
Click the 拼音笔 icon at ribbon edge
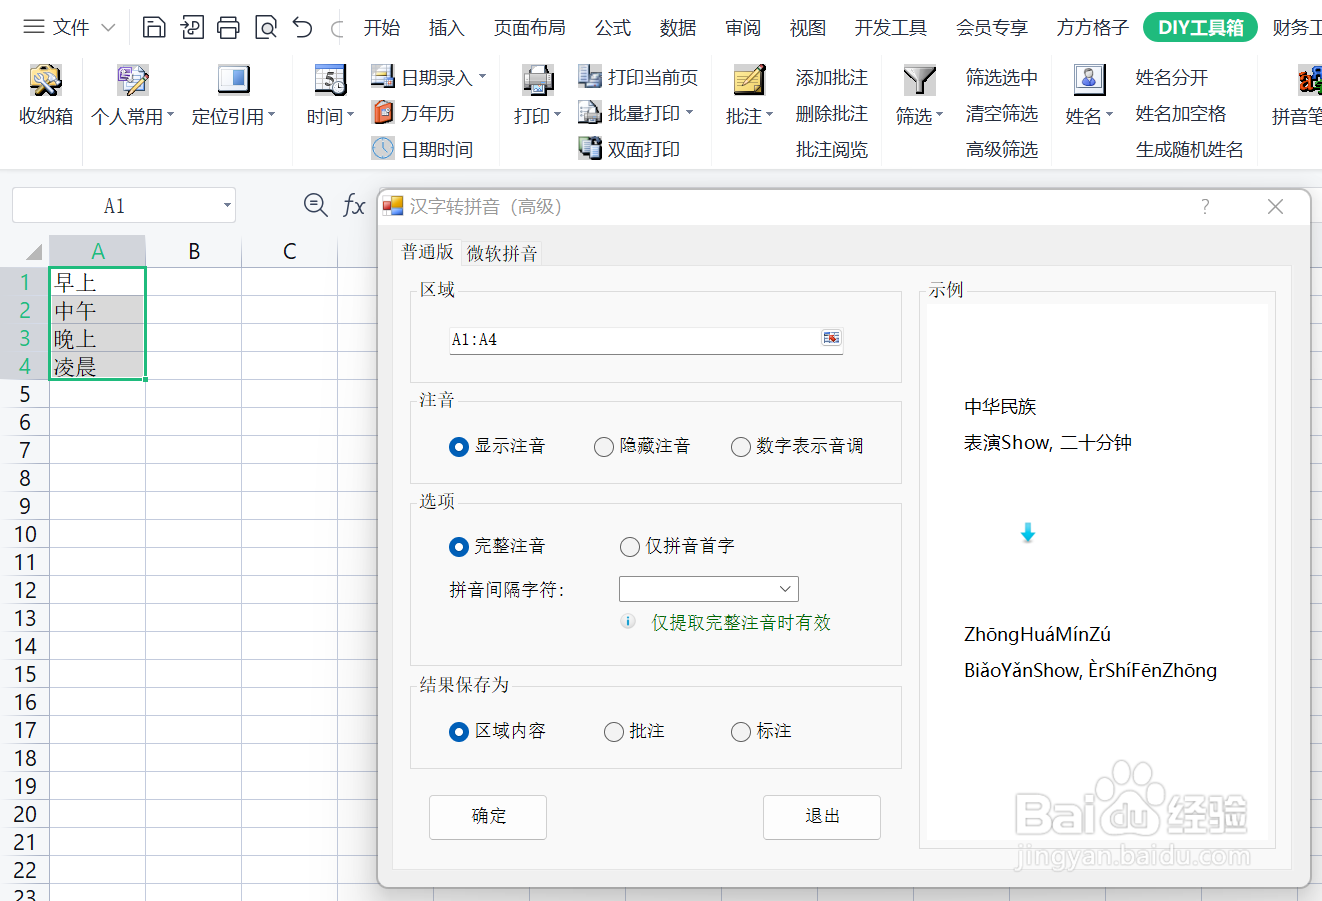[x=1309, y=80]
